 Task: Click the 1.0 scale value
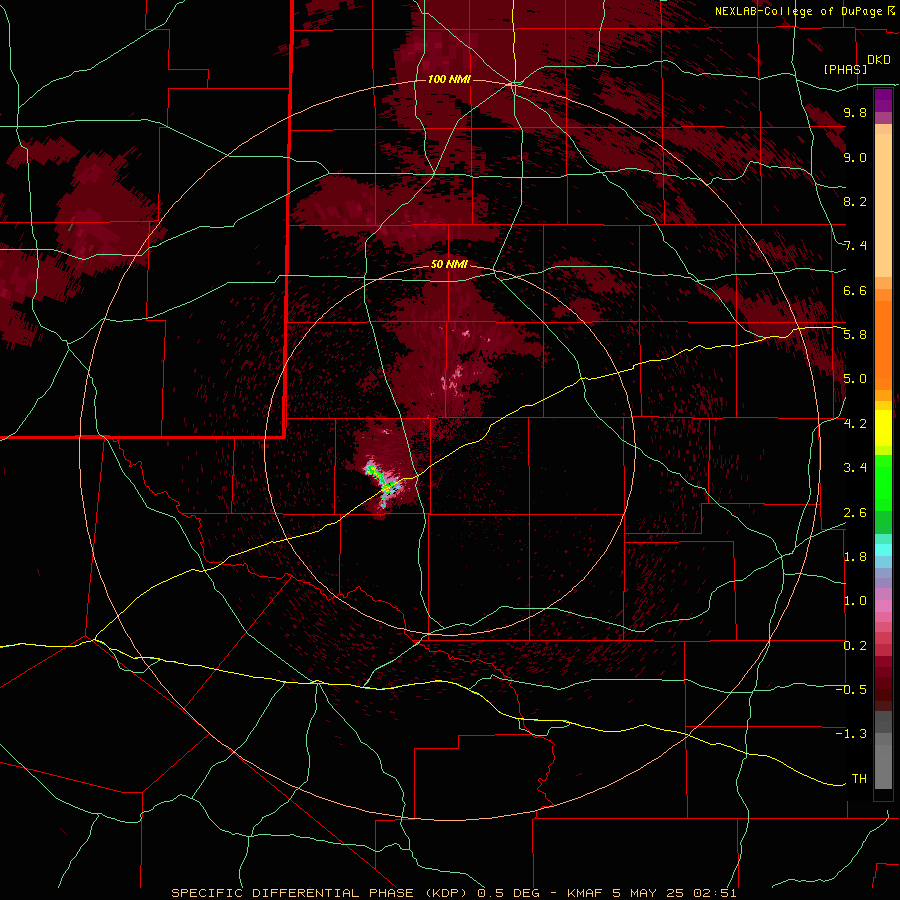click(855, 601)
